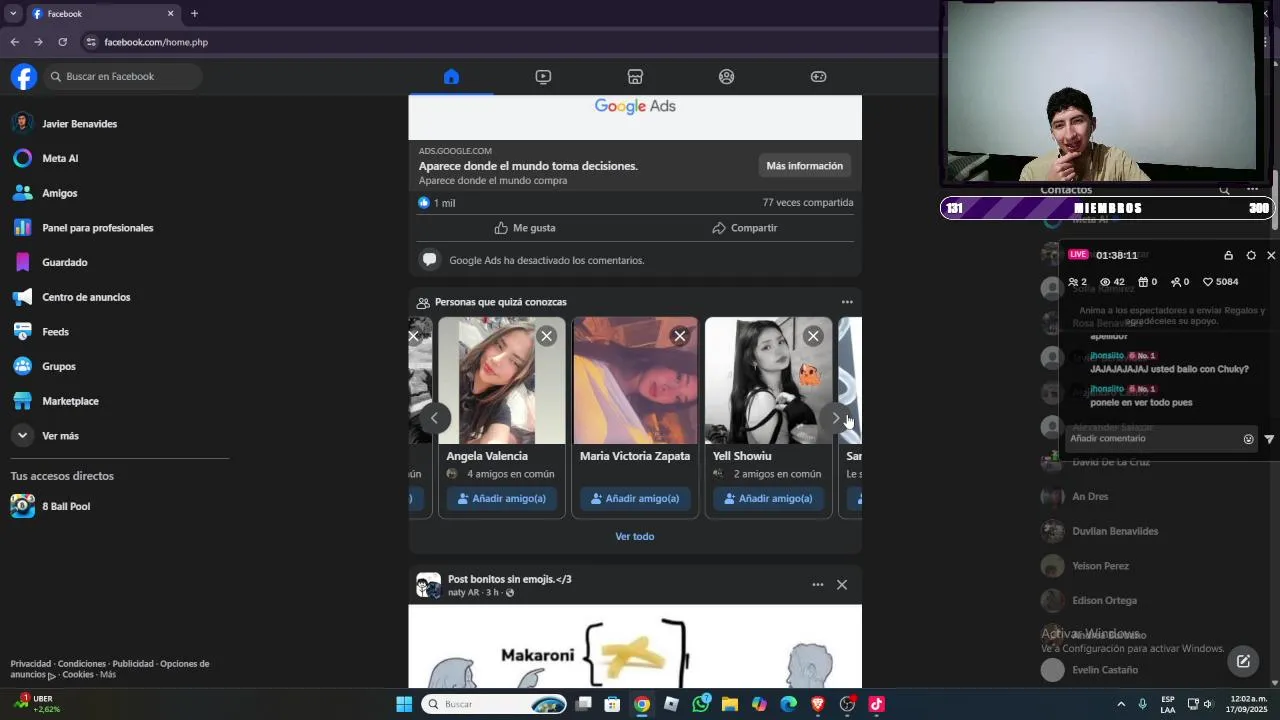Open the Marketplace tab in top navigation

tap(635, 77)
